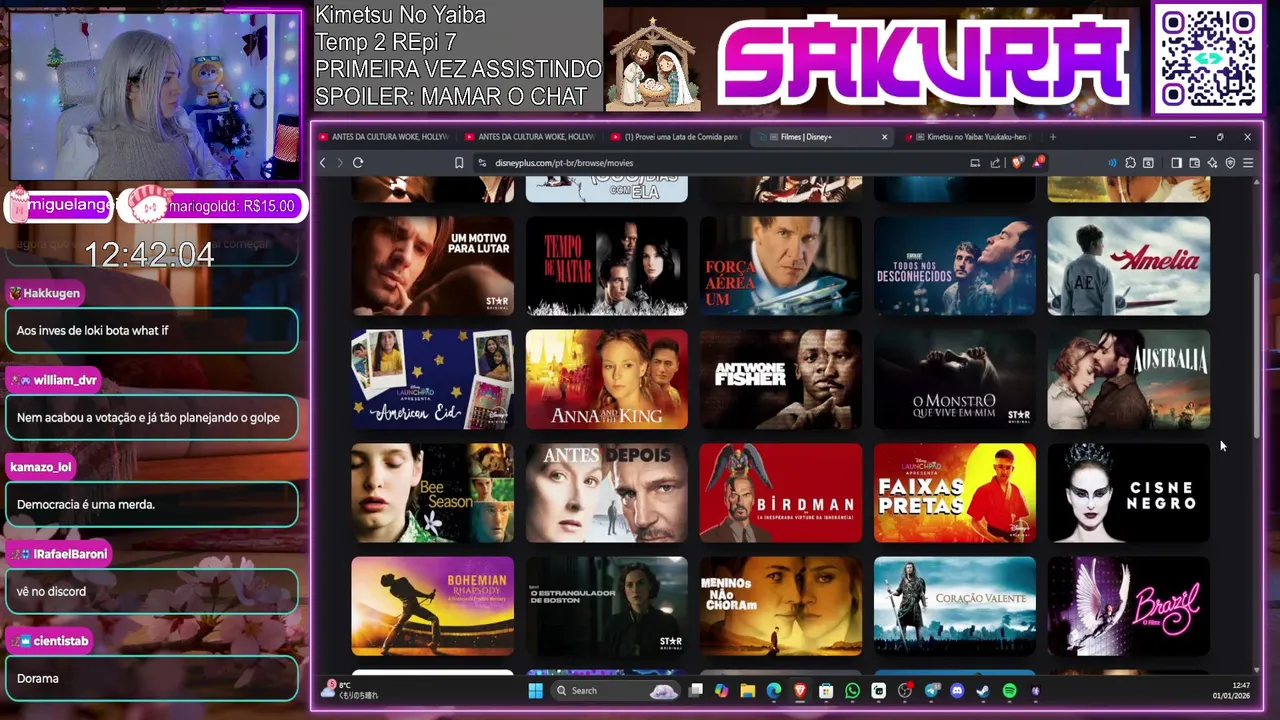
Task: Click the chat username william_dvr
Action: point(64,380)
